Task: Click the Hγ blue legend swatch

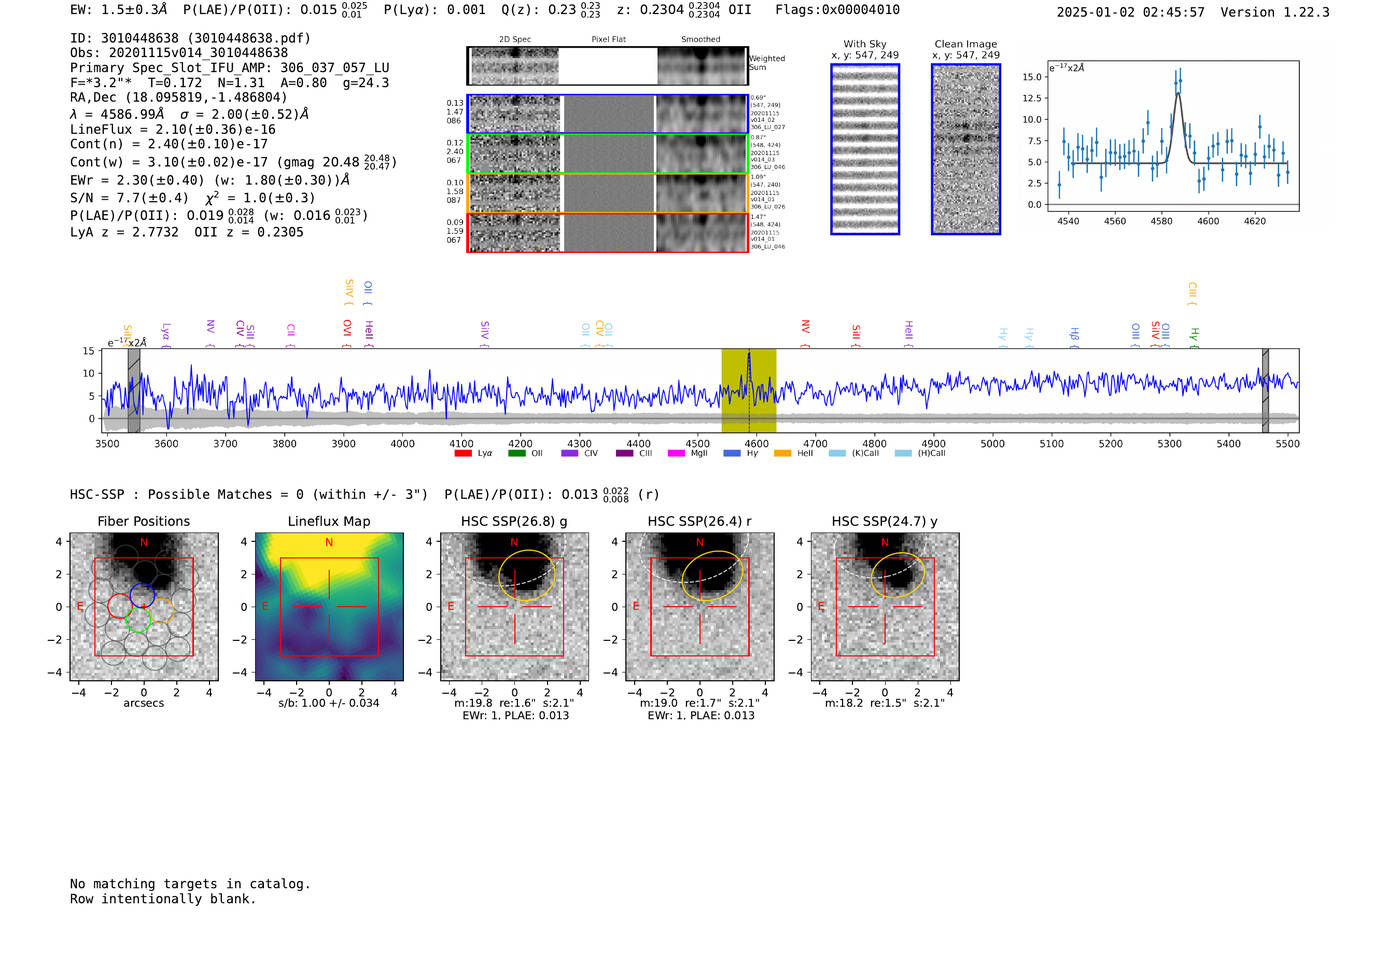Action: pos(732,454)
